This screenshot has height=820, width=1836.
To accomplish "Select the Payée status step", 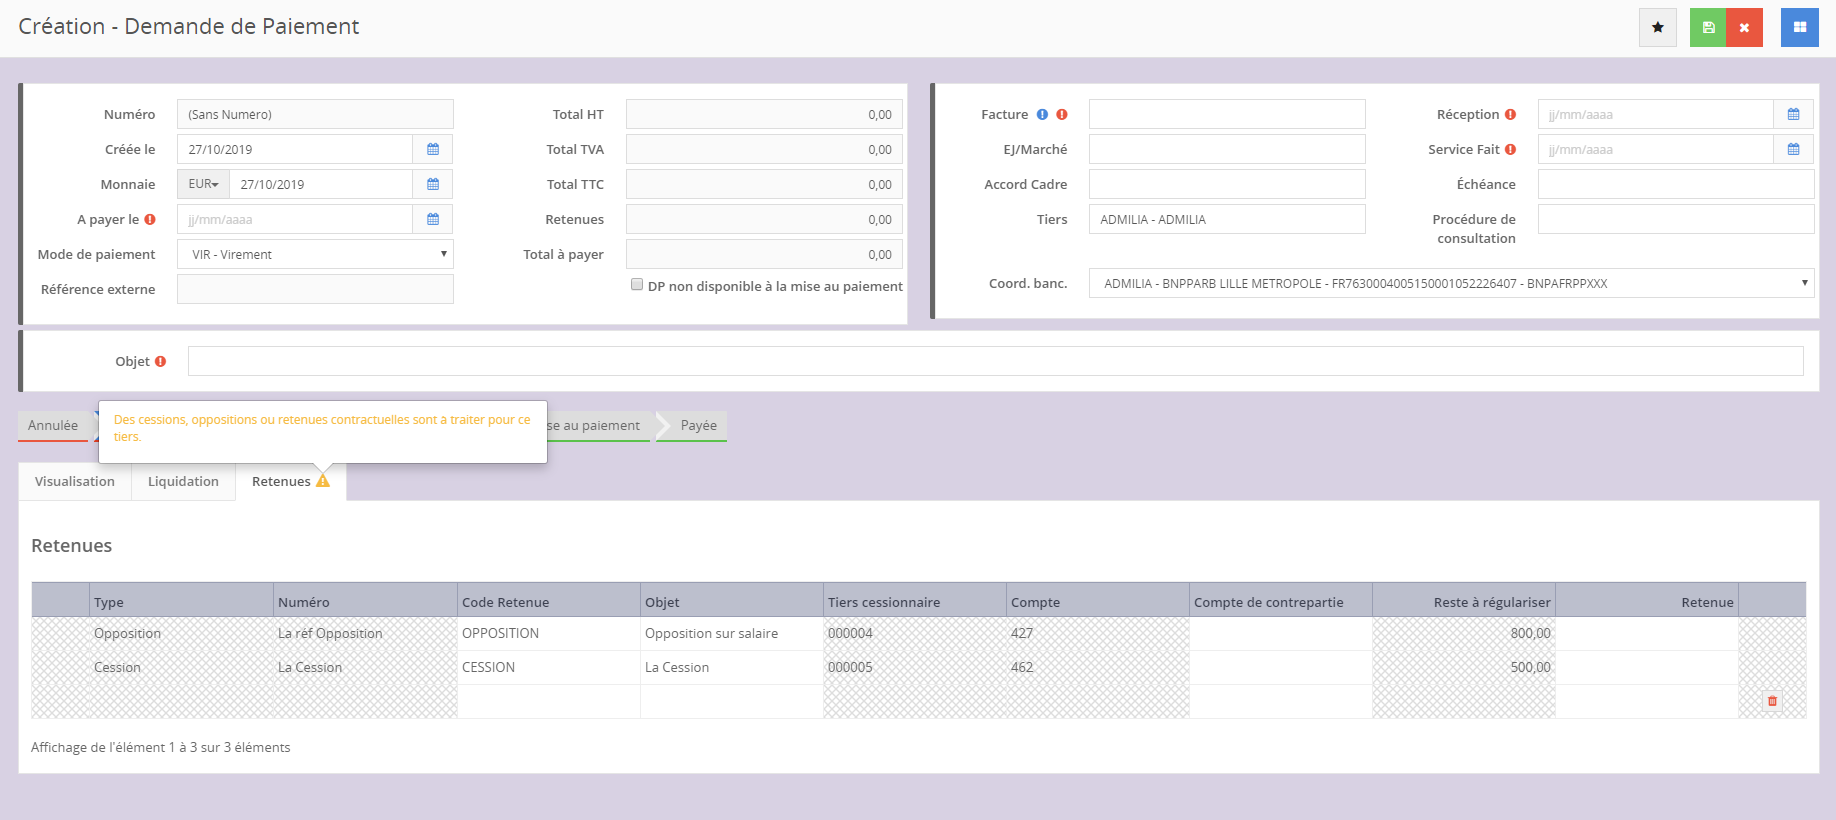I will [x=698, y=425].
